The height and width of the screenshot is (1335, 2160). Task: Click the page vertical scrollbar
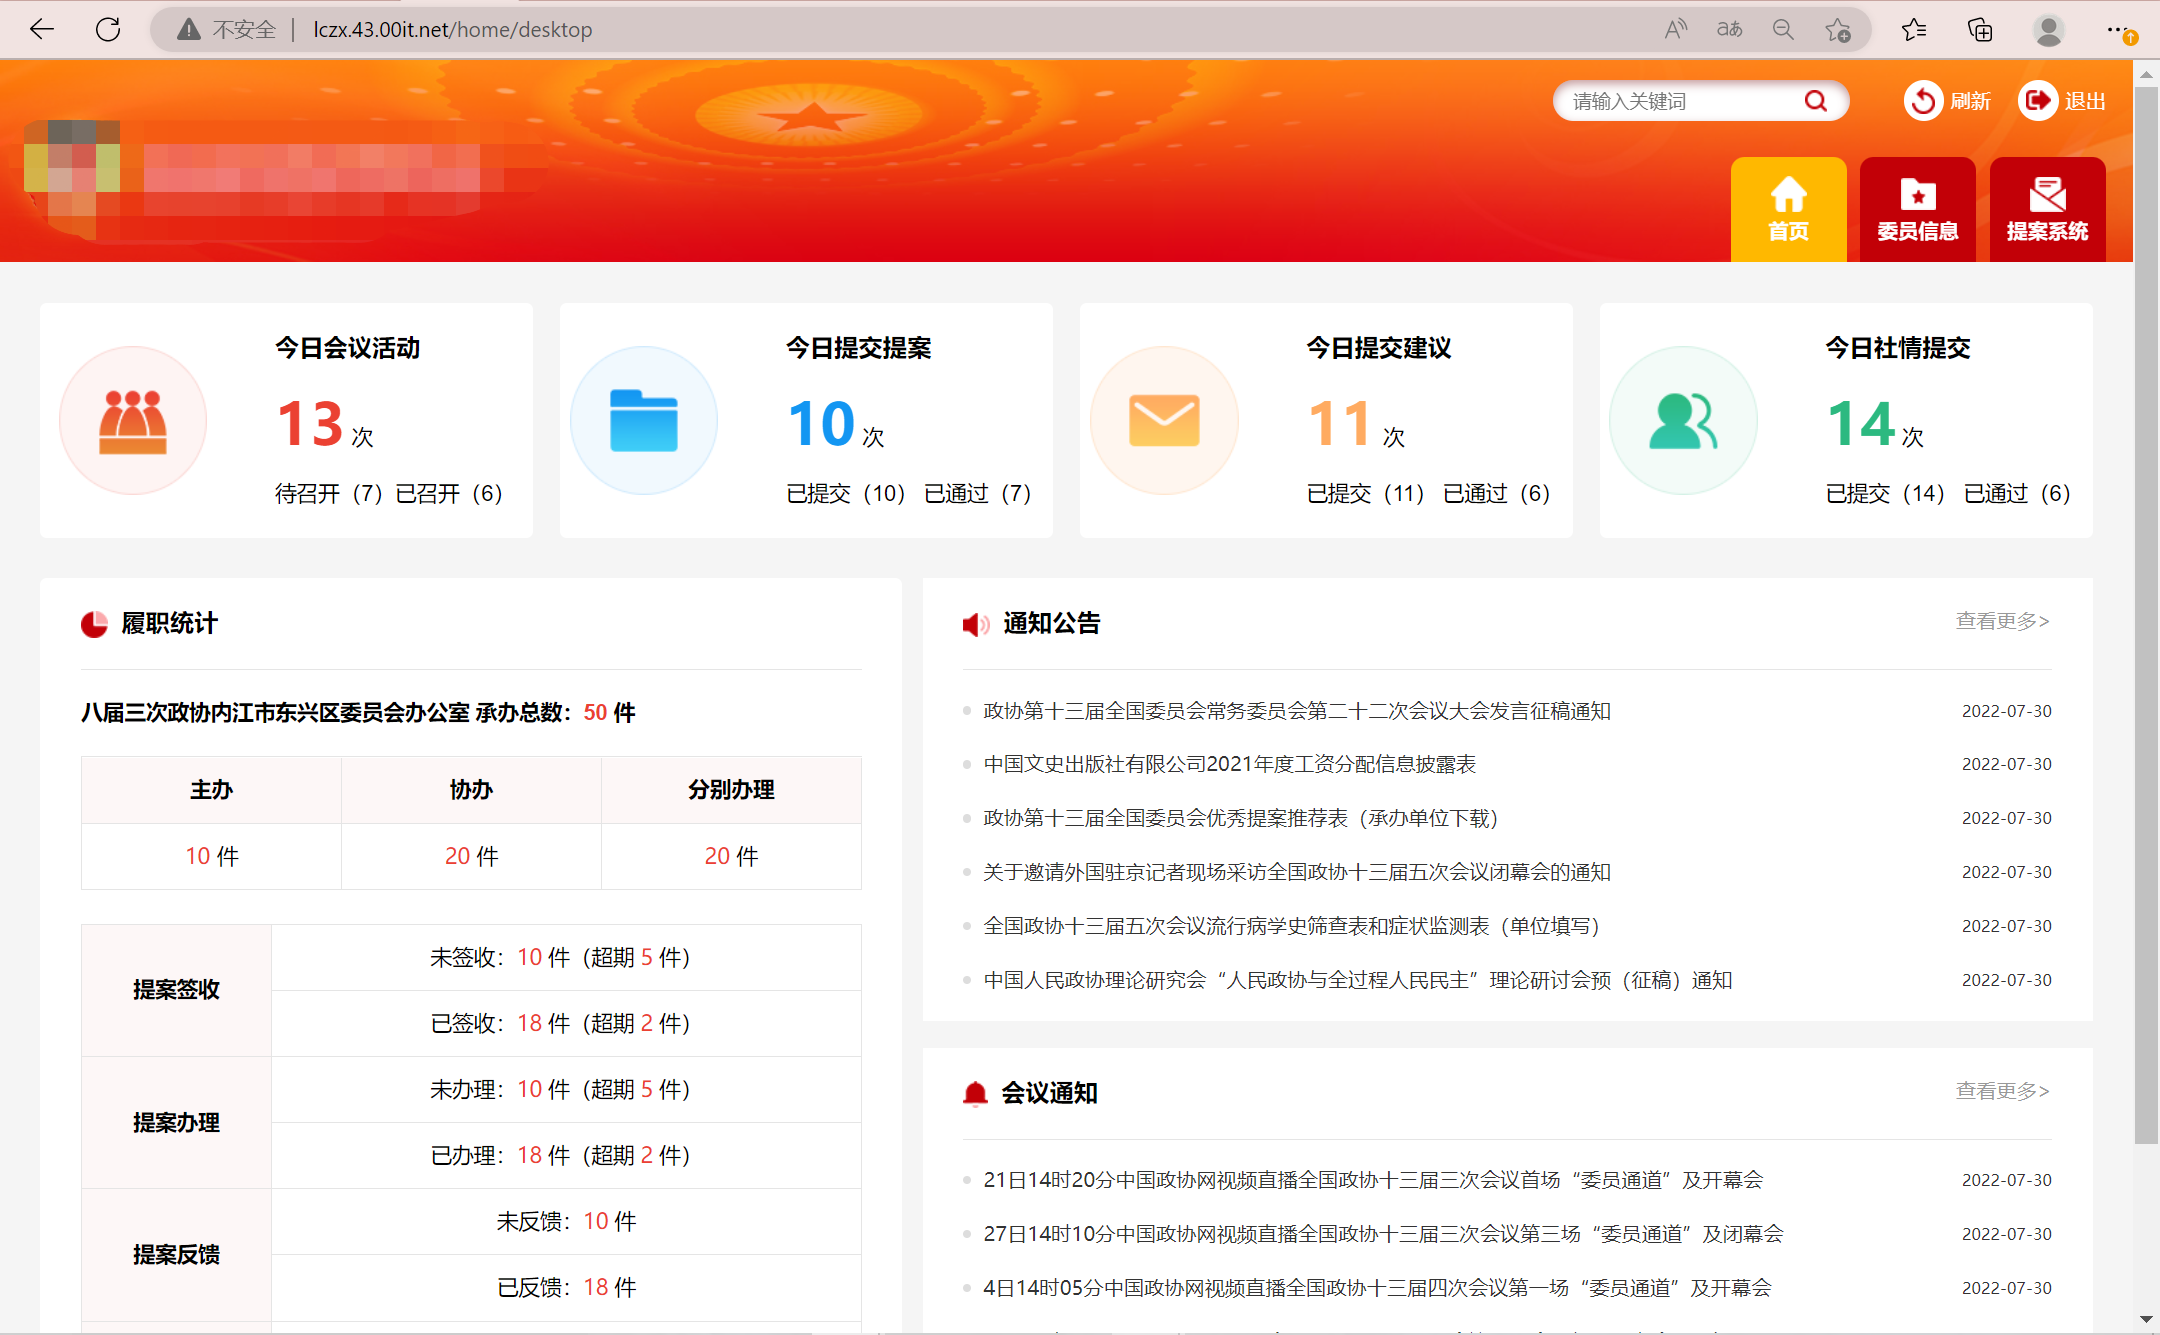(2146, 600)
